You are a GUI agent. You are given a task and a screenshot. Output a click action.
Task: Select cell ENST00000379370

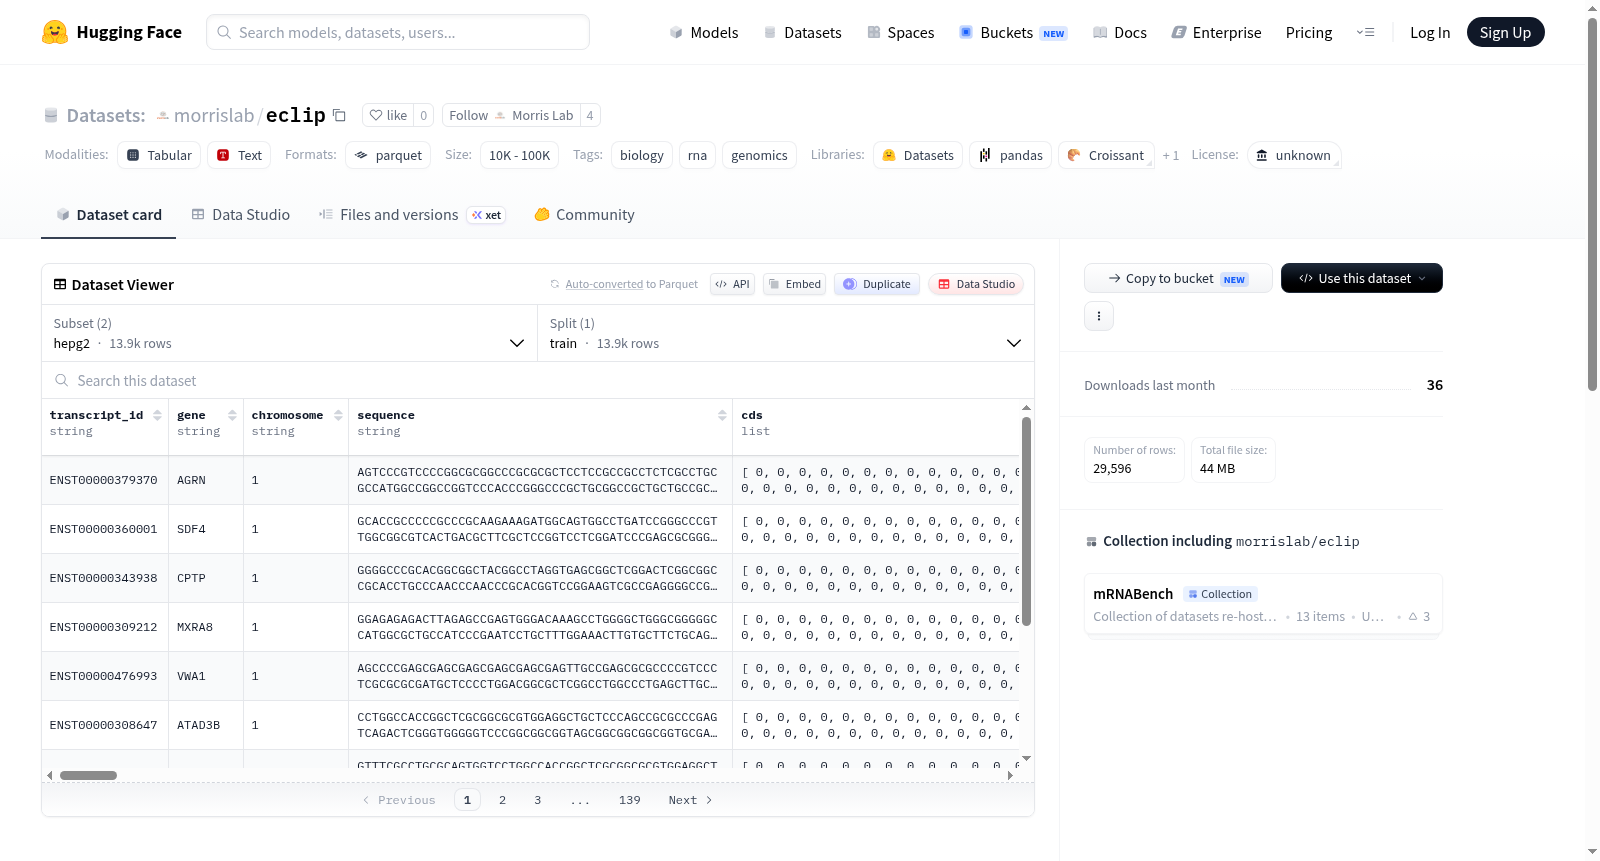pyautogui.click(x=104, y=480)
